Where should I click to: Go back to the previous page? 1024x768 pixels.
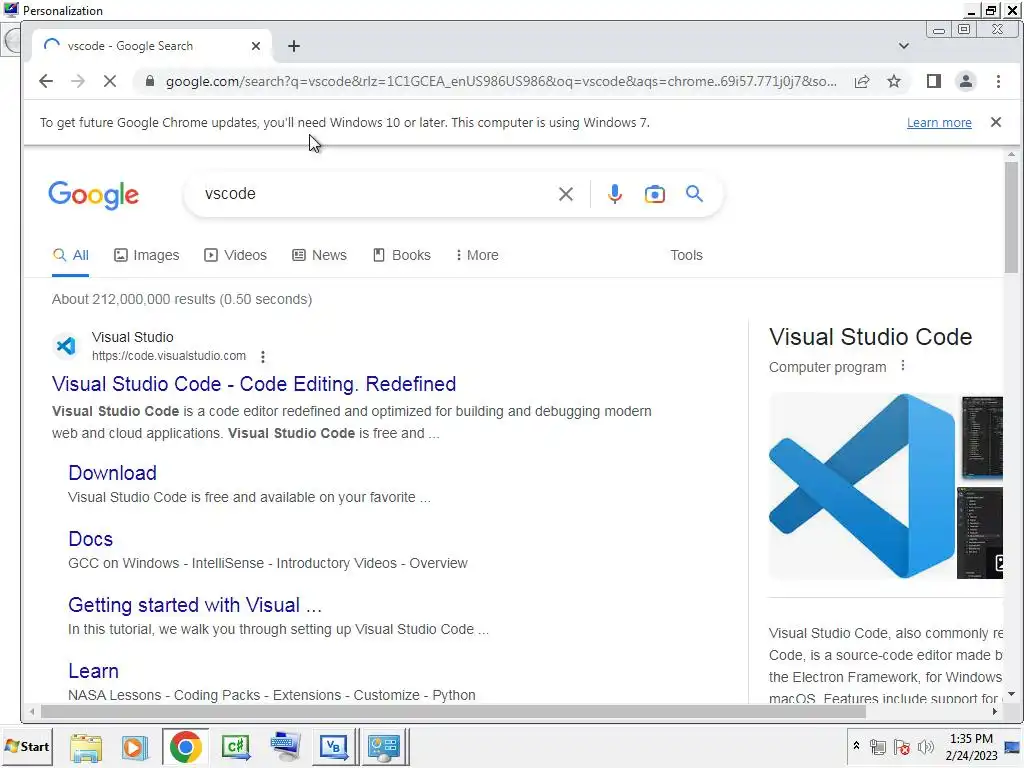pyautogui.click(x=46, y=81)
